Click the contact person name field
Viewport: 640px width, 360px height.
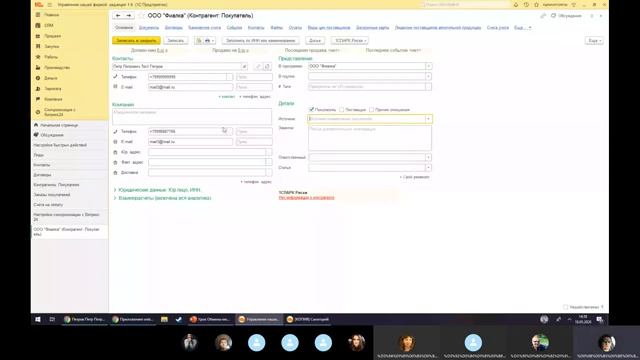tap(177, 66)
